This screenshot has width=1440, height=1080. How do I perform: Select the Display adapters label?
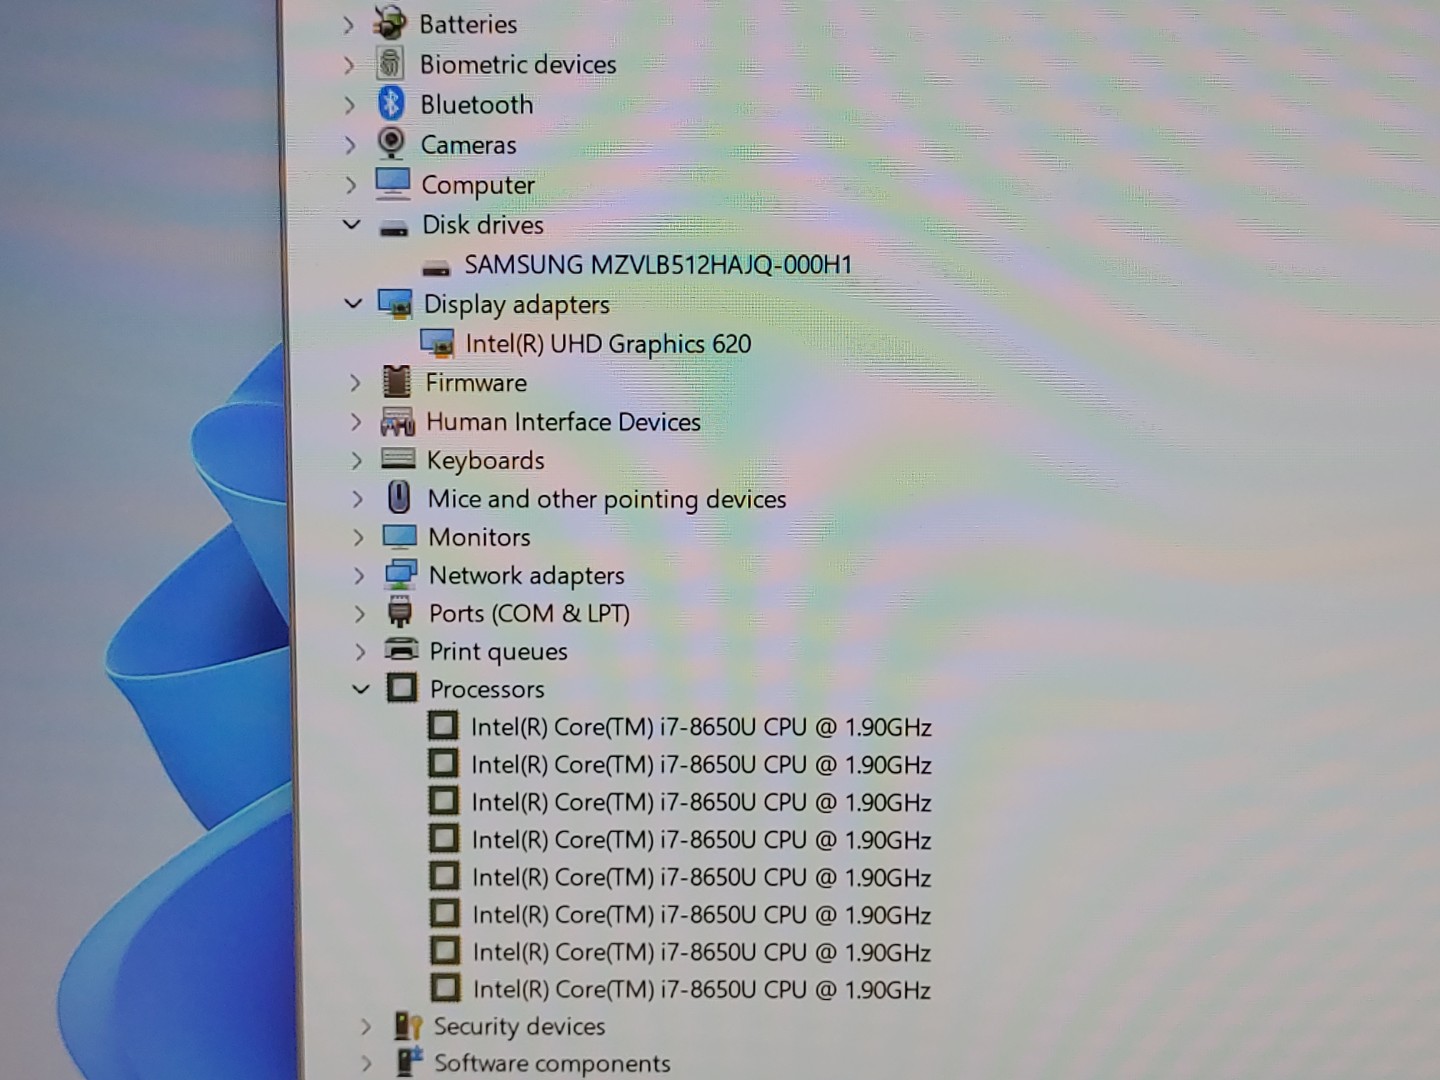pyautogui.click(x=516, y=304)
